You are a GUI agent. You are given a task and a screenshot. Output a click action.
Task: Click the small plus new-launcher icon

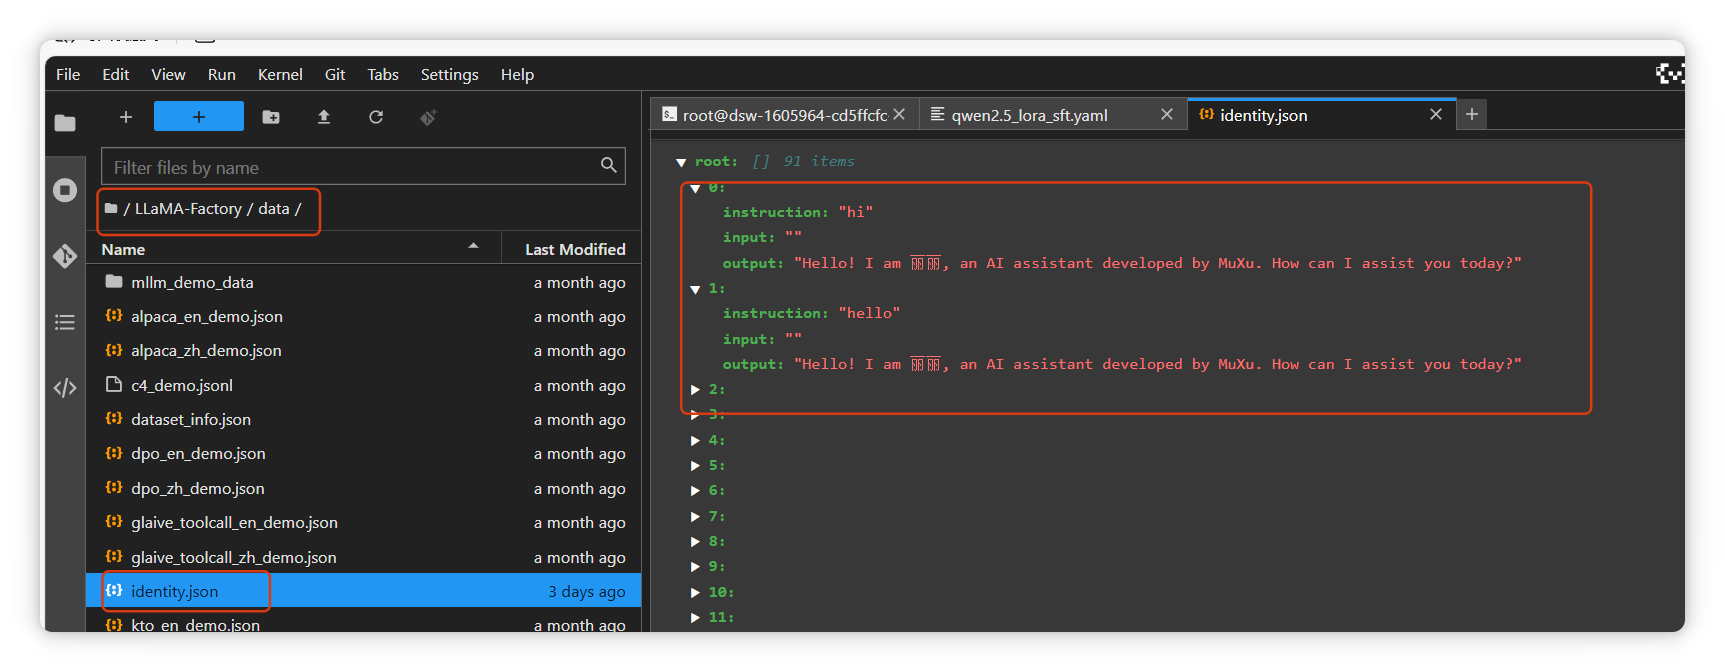pos(126,117)
